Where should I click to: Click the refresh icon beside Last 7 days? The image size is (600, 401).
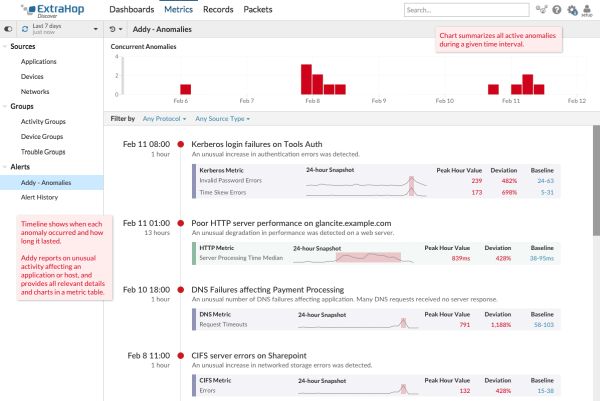pyautogui.click(x=25, y=29)
